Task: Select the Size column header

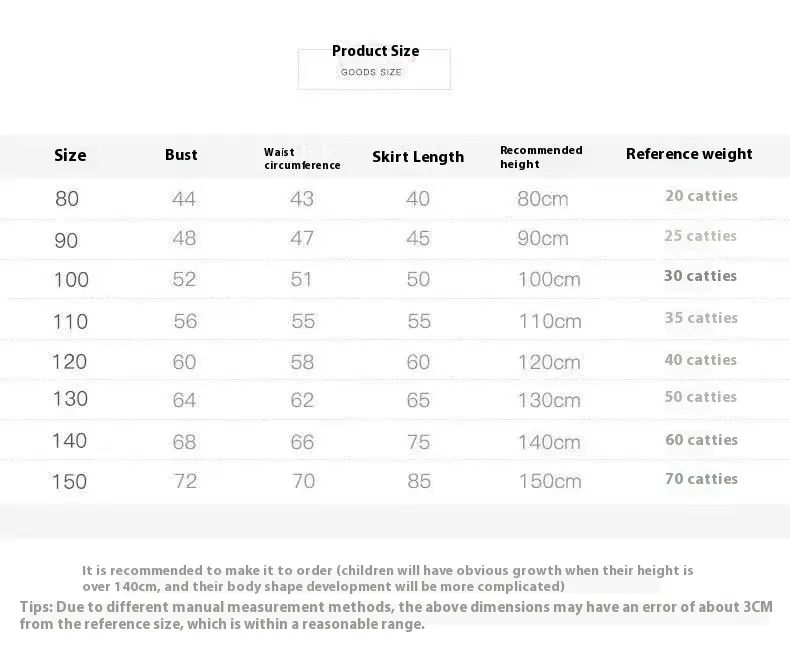Action: (70, 155)
